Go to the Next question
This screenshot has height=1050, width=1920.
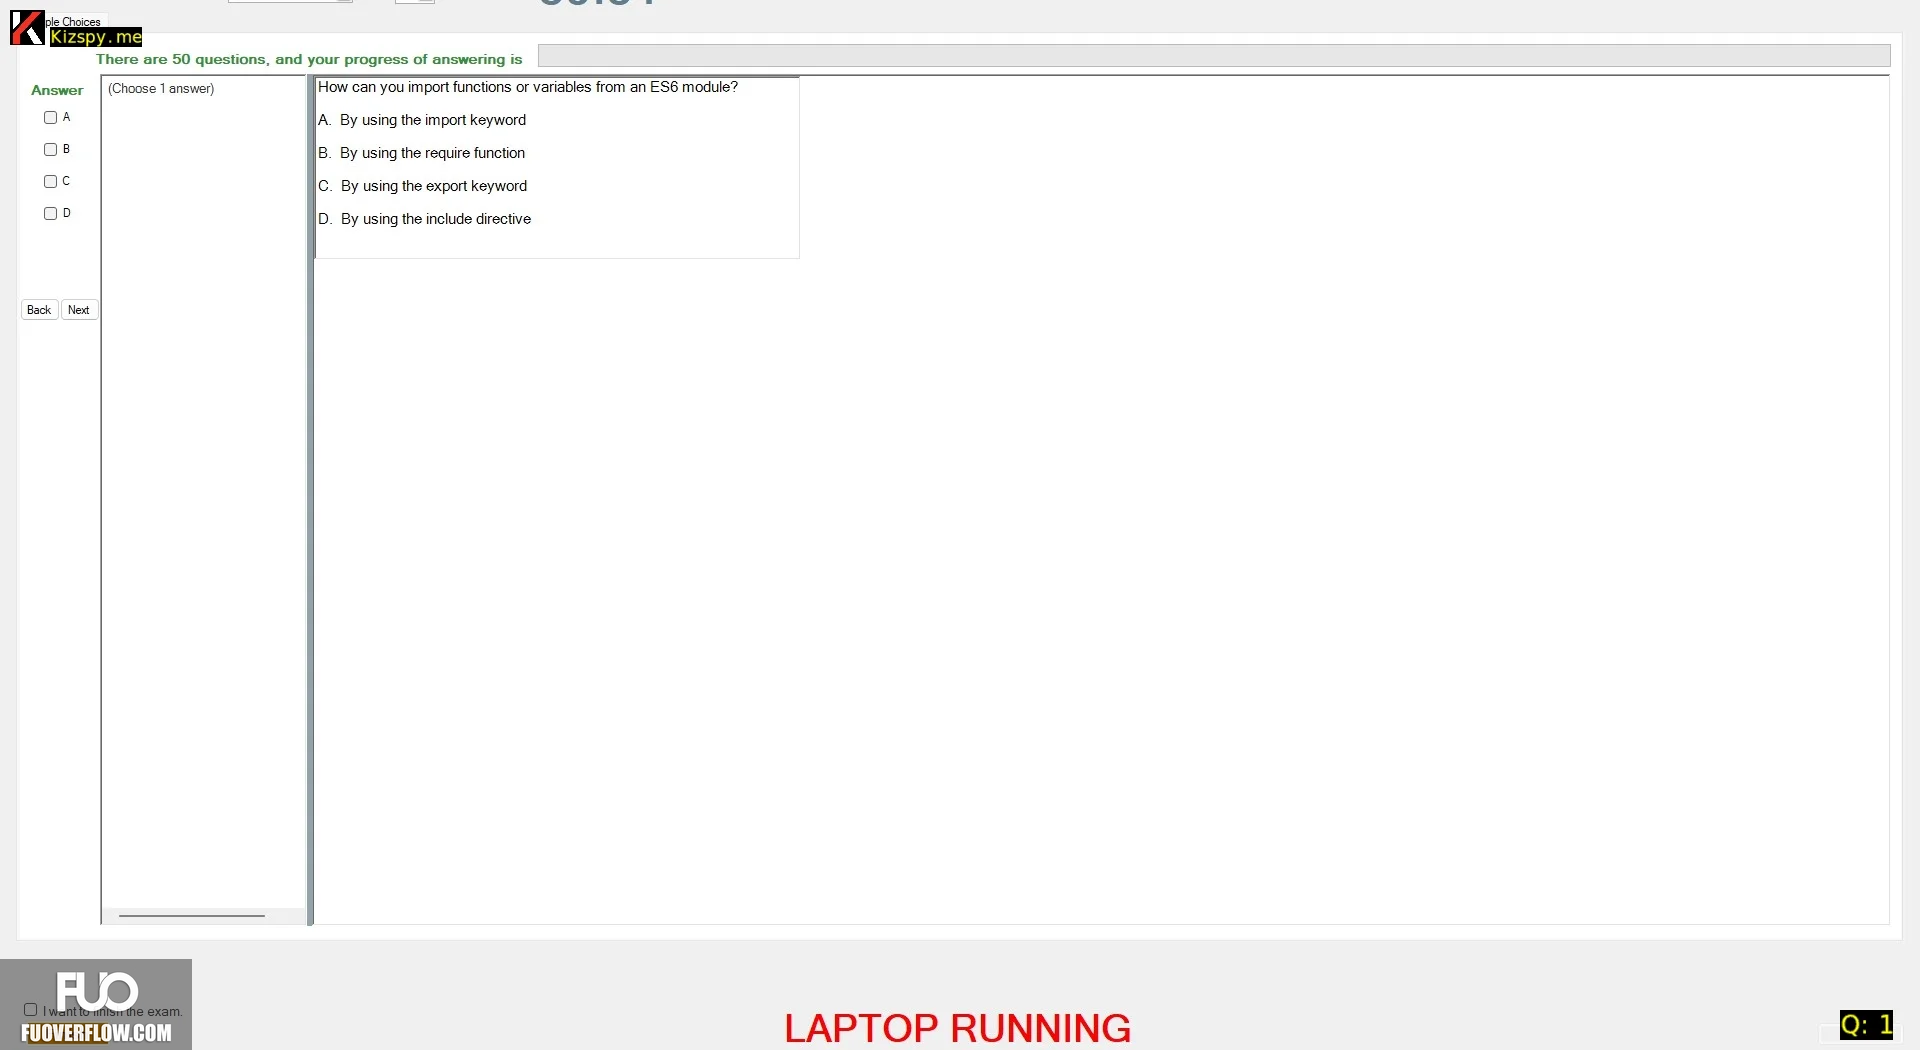(79, 310)
